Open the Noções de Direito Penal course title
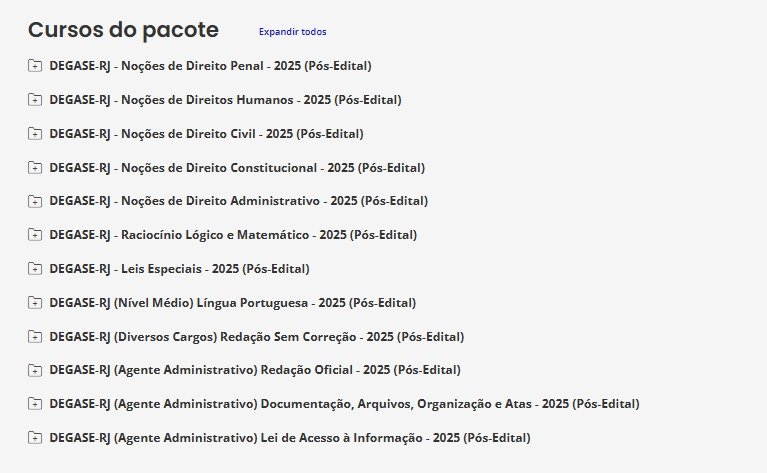Screen dimensions: 767x473 click(210, 66)
